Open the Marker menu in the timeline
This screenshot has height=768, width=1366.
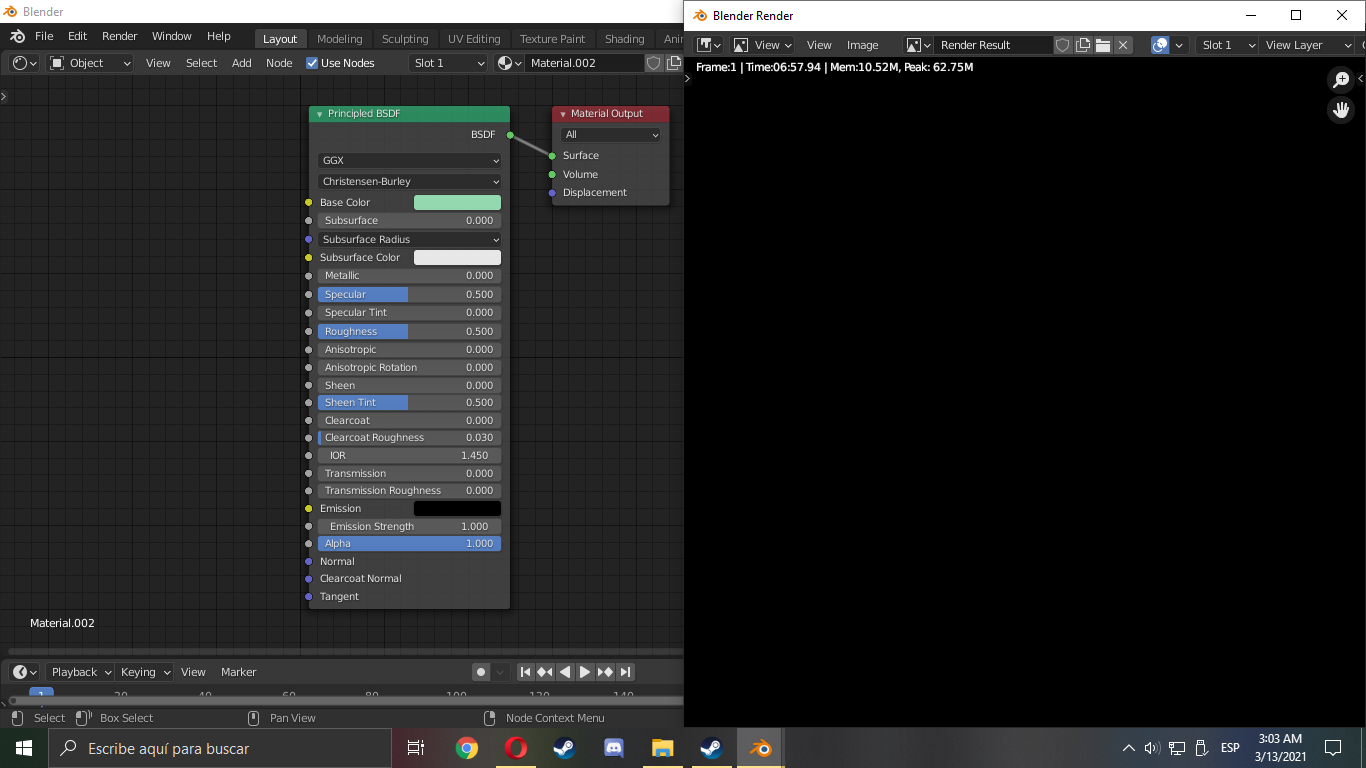click(239, 672)
